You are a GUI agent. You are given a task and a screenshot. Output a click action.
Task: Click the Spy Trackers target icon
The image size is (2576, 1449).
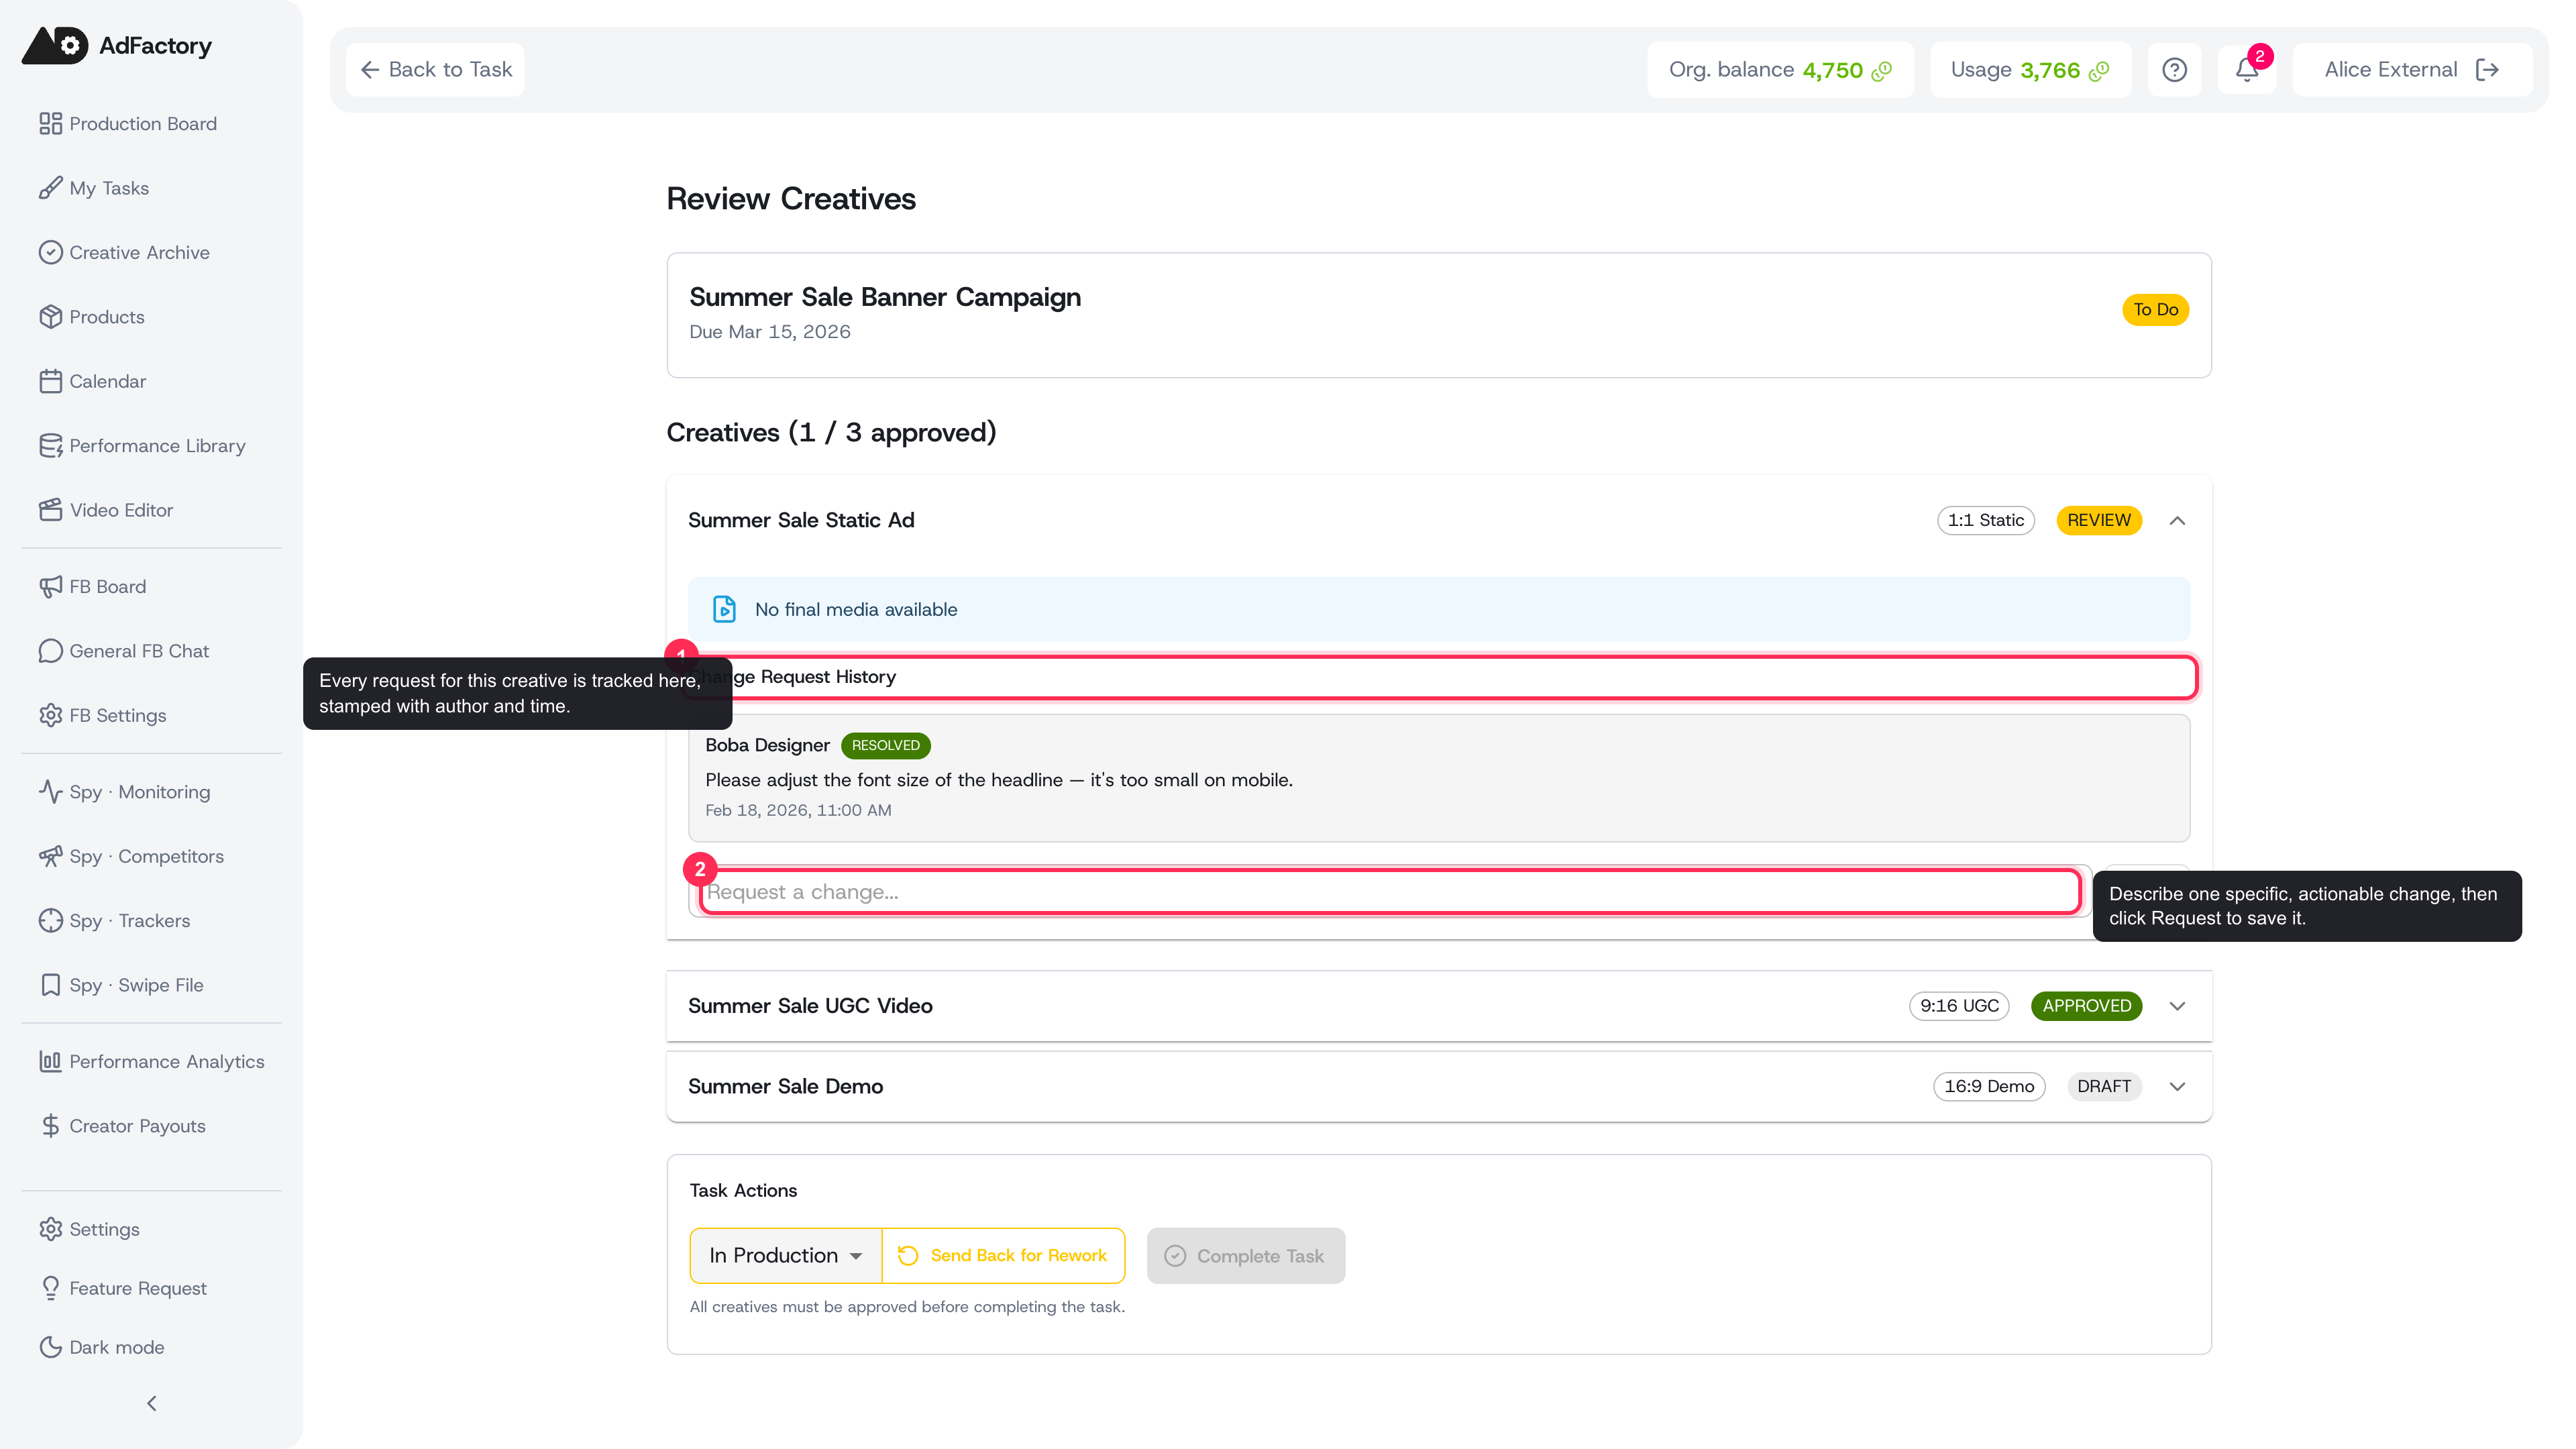tap(50, 920)
